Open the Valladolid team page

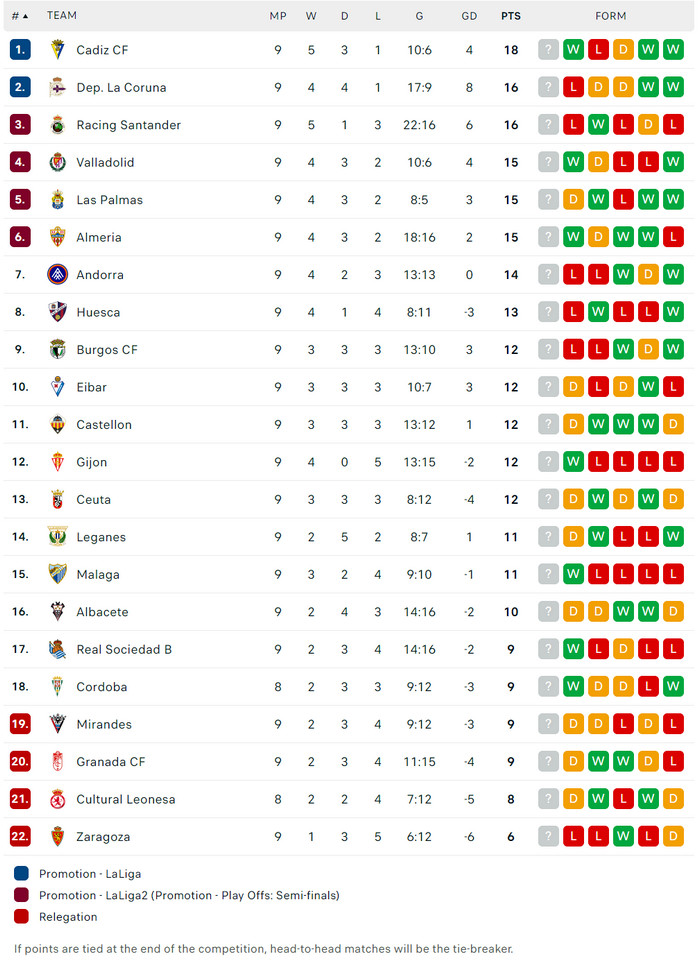tap(105, 162)
